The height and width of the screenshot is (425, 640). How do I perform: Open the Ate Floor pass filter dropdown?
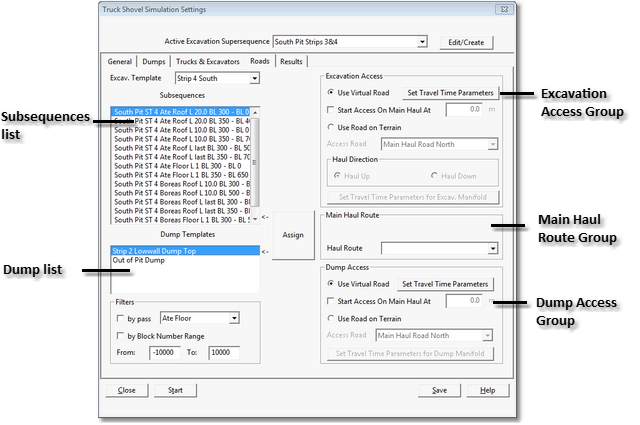pos(234,318)
